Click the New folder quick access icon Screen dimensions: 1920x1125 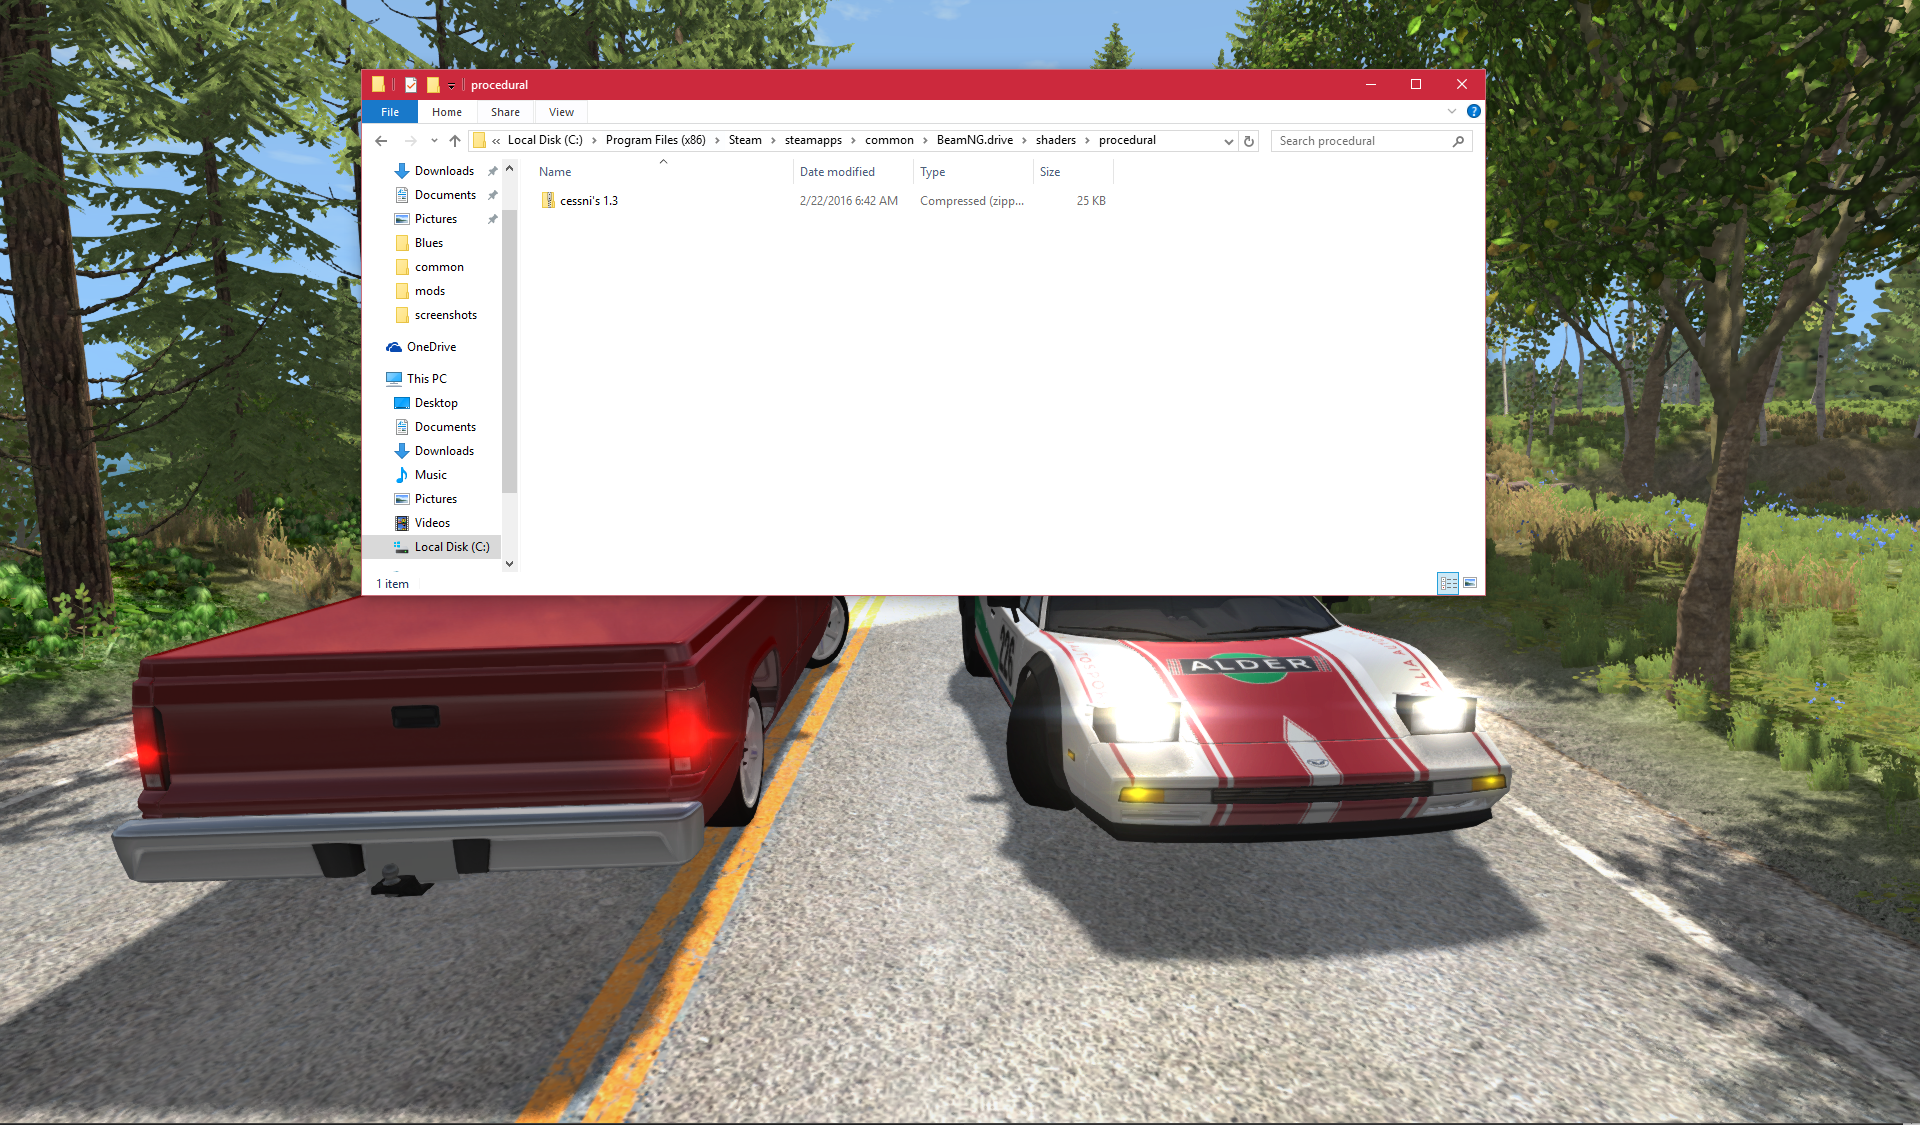pos(433,85)
